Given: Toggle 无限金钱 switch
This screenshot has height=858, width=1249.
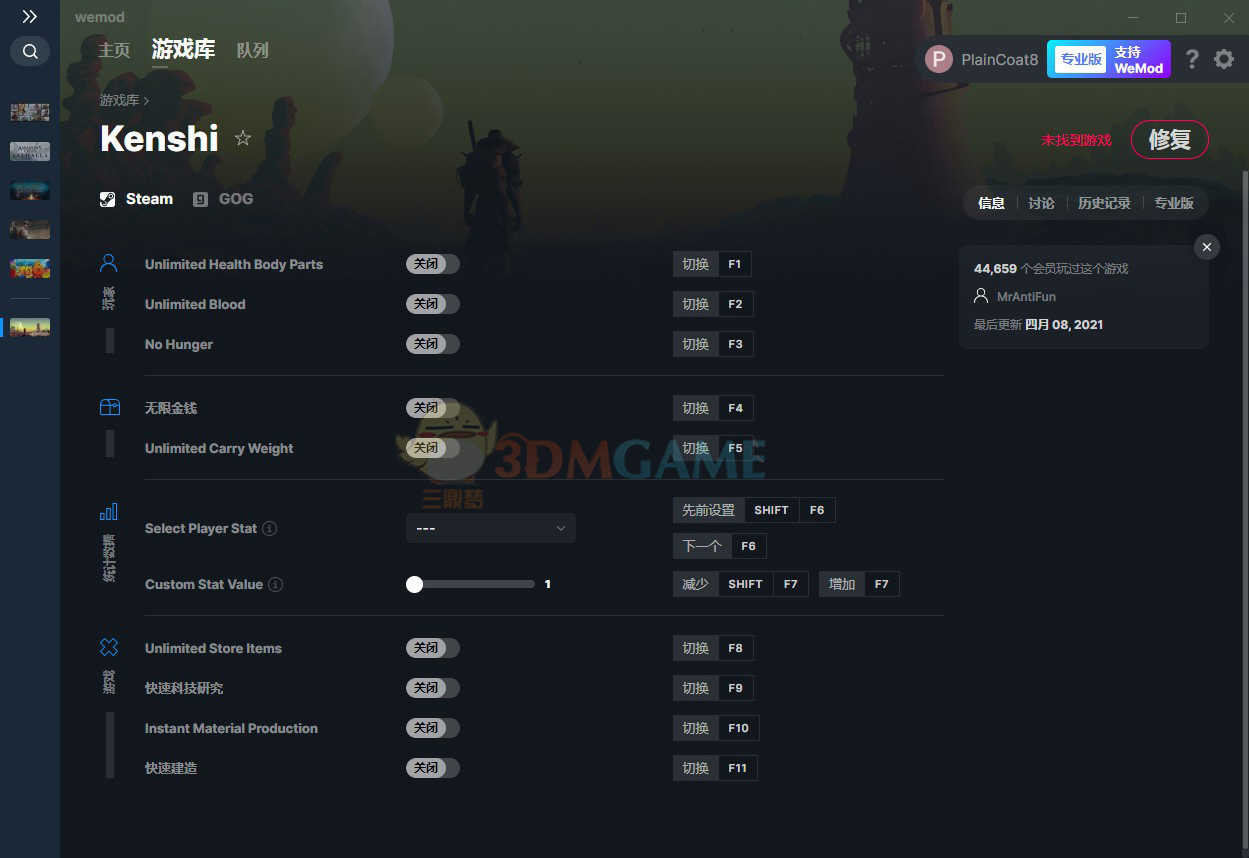Looking at the screenshot, I should pos(433,408).
